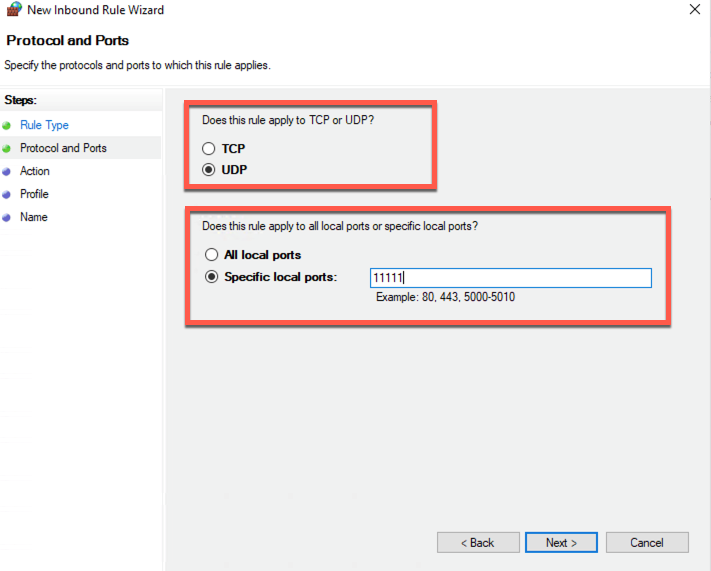Open the Profile step label

(x=34, y=194)
